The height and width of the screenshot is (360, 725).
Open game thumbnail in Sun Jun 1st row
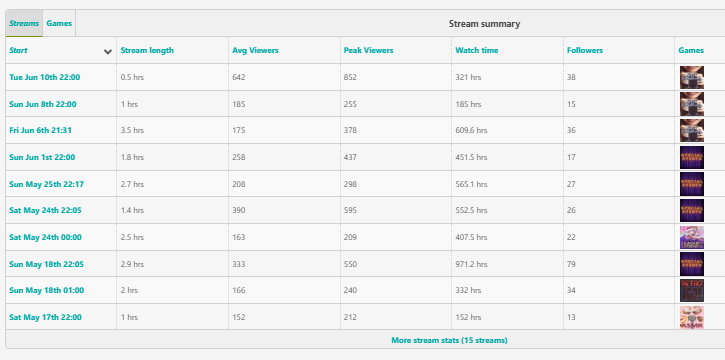692,158
